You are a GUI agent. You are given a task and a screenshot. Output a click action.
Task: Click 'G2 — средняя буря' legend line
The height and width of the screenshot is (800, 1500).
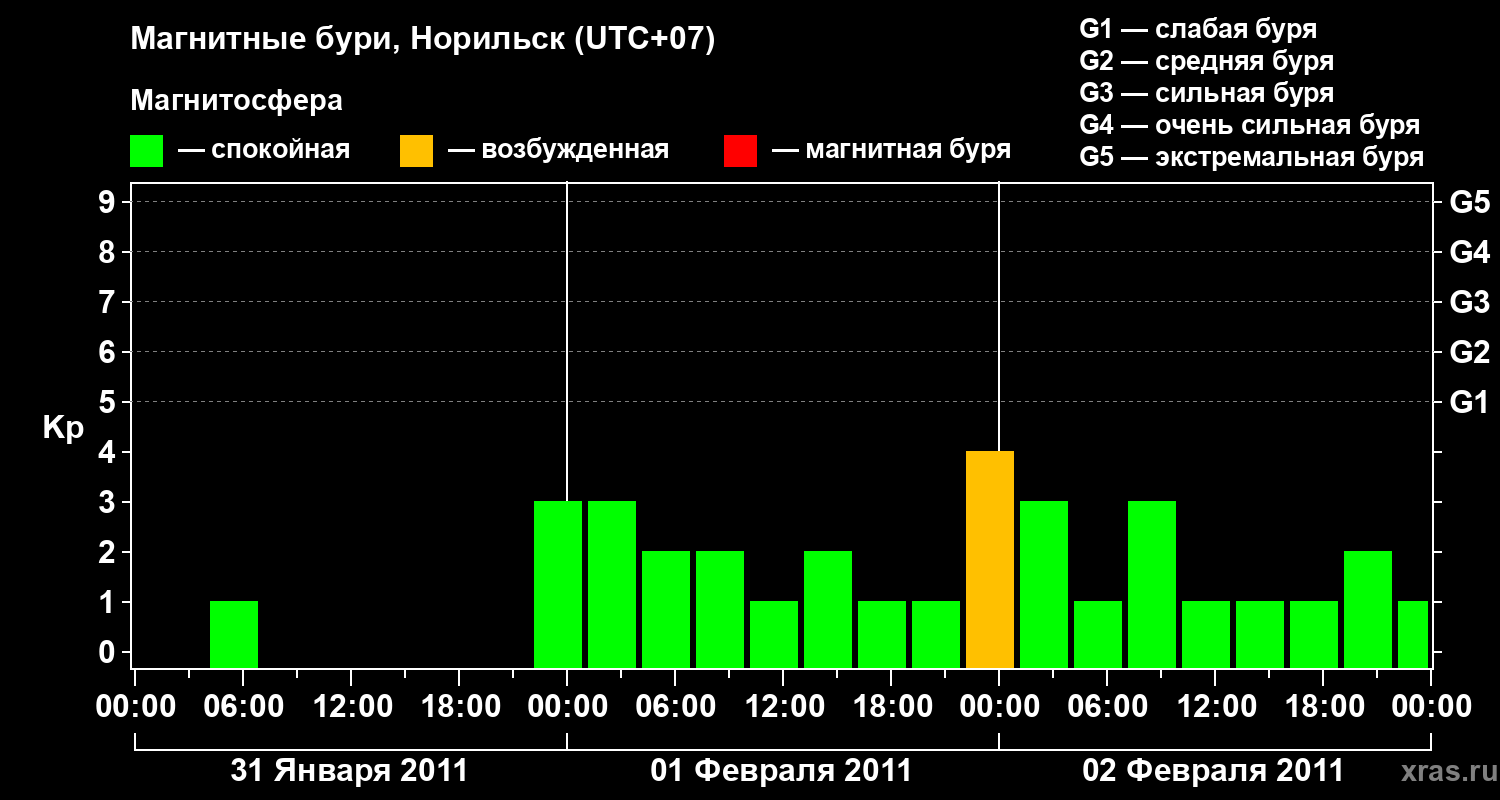[x=1207, y=61]
